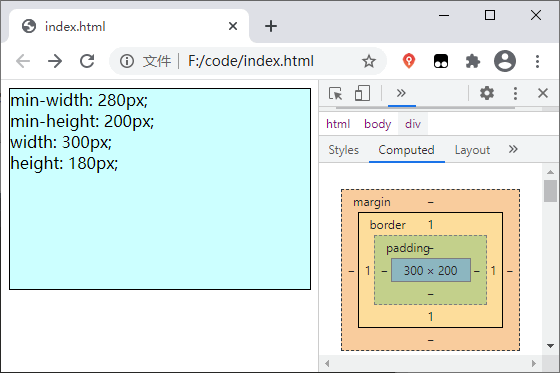The image size is (560, 373).
Task: Open the extensions puzzle icon
Action: pos(472,61)
